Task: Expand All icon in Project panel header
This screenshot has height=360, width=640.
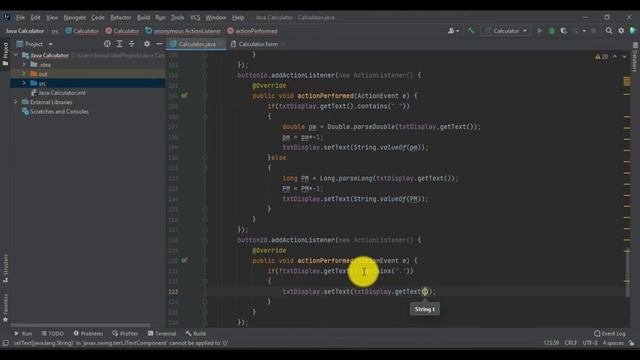Action: click(119, 44)
